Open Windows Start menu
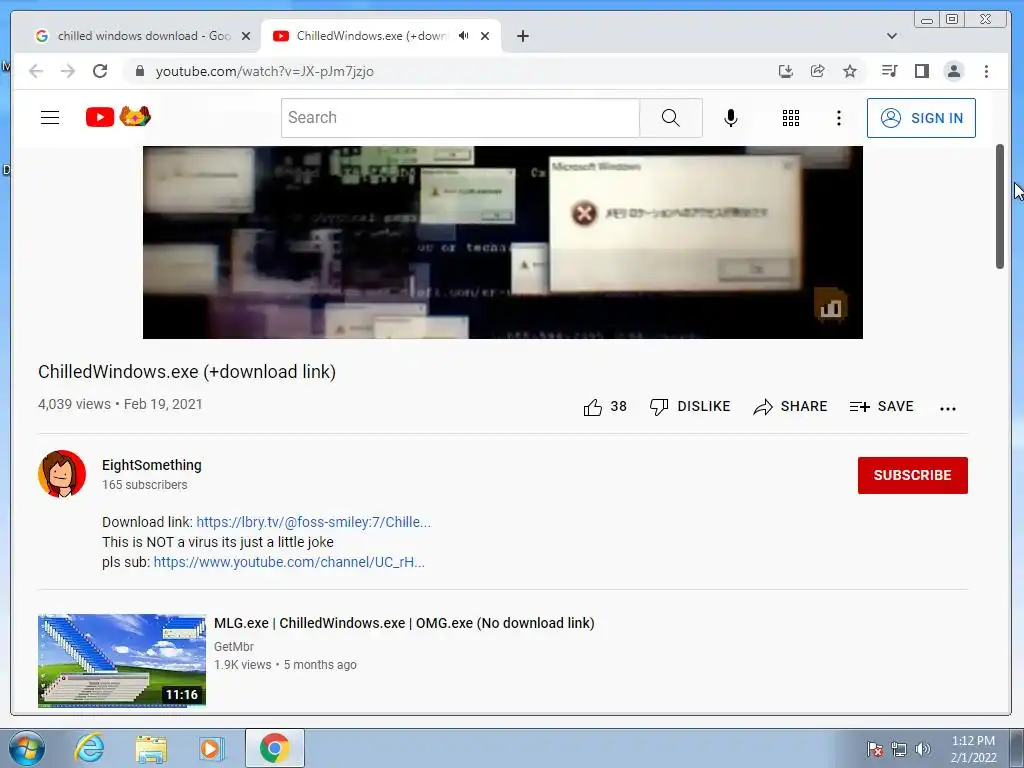Viewport: 1024px width, 768px height. [x=27, y=748]
